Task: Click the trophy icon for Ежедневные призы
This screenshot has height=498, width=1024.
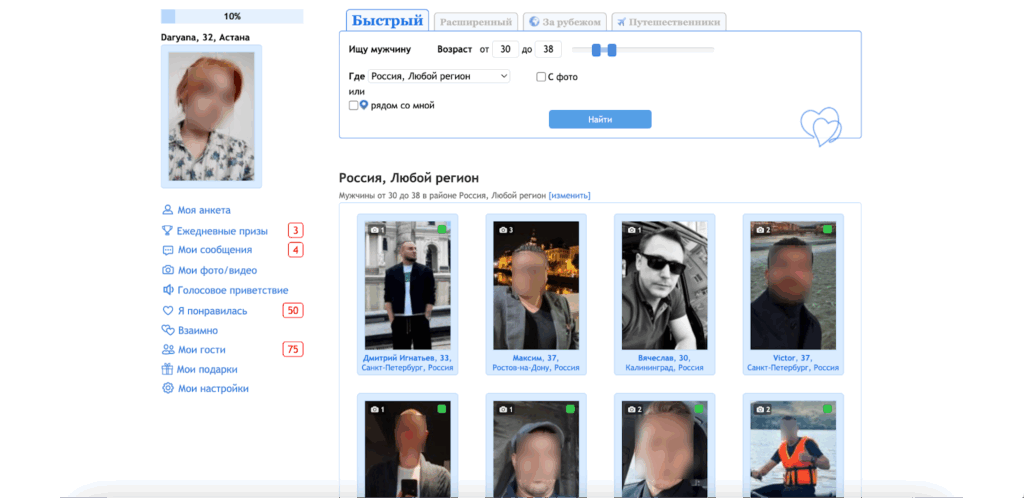Action: (168, 230)
